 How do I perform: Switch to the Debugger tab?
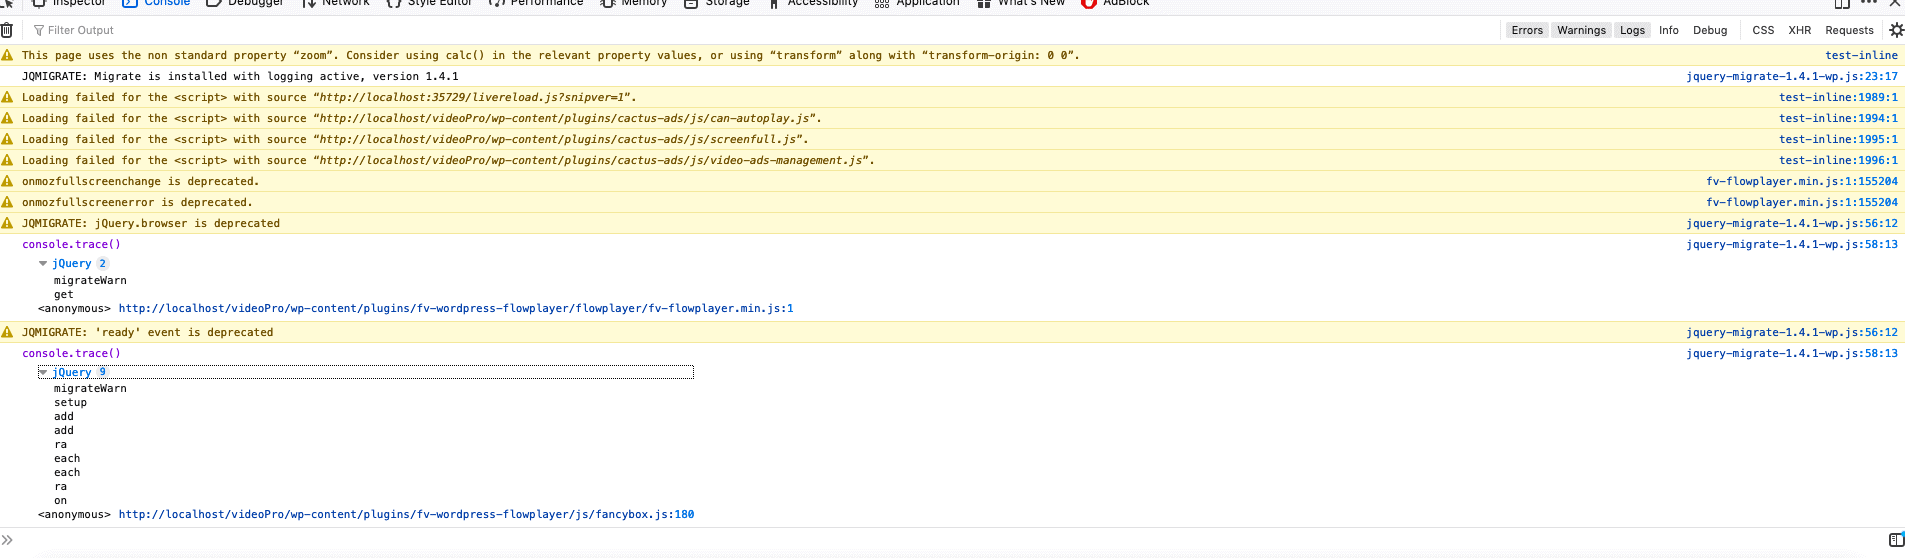point(245,3)
